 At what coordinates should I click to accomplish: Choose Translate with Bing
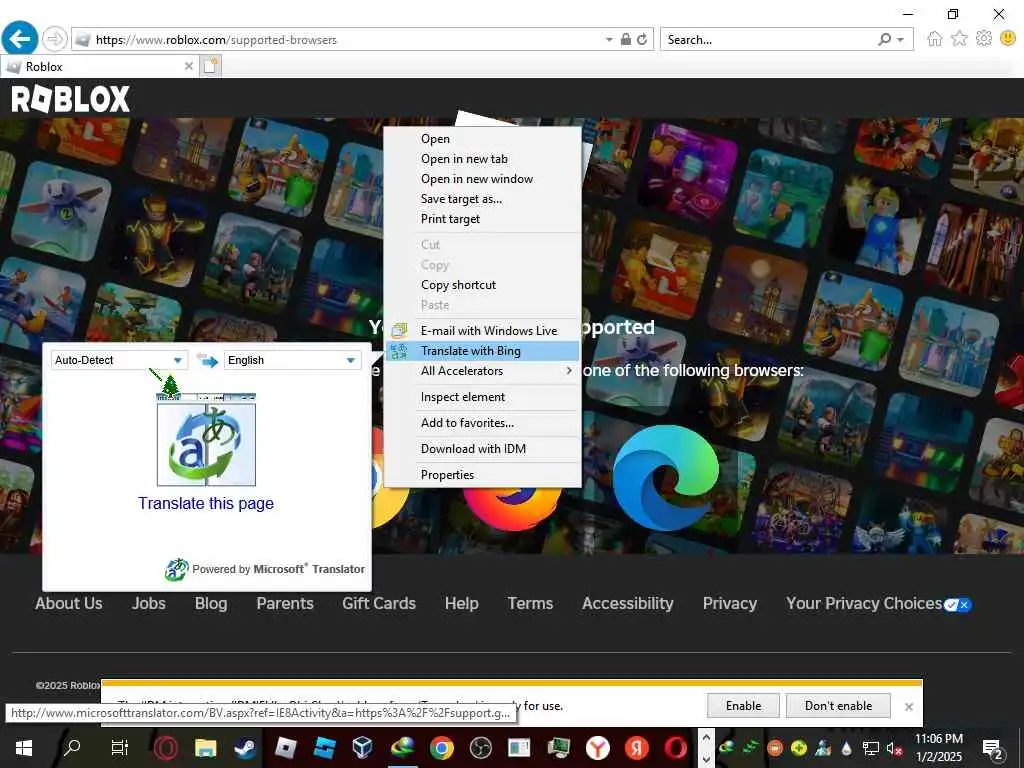pyautogui.click(x=482, y=351)
